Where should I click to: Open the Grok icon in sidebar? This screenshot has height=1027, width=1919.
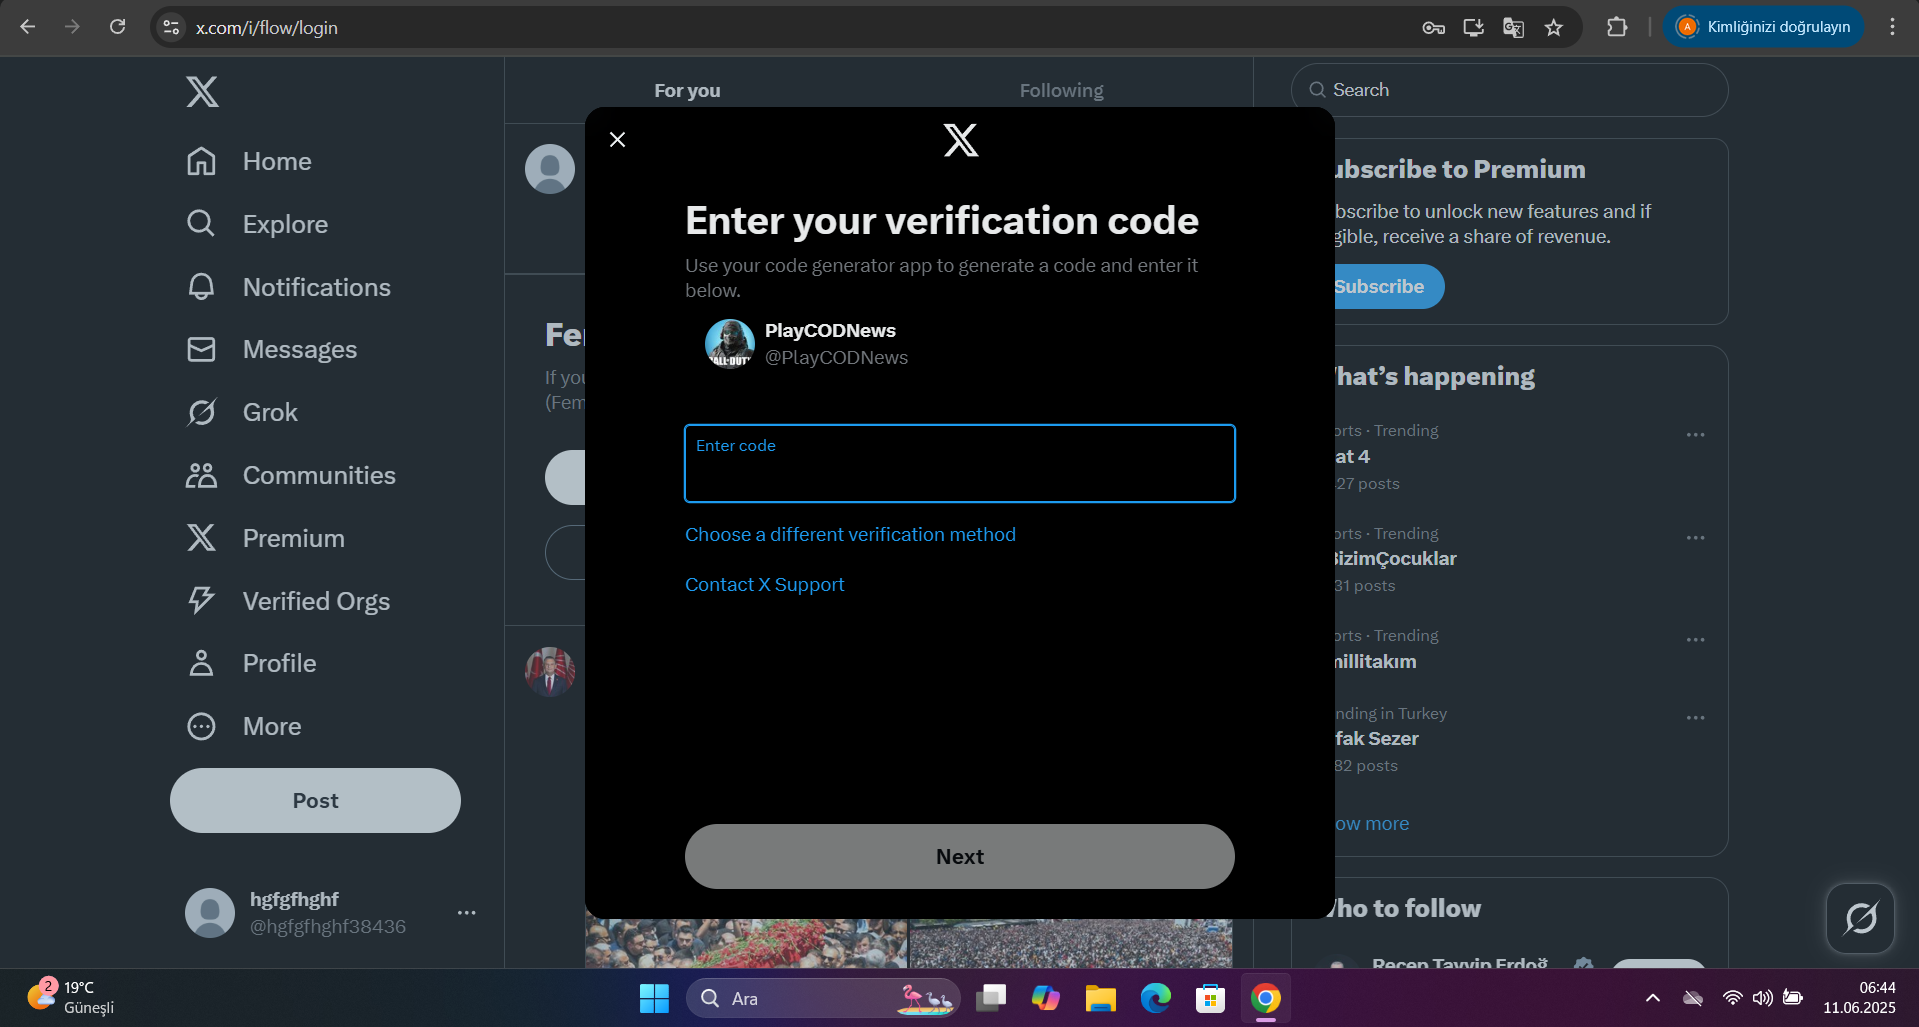click(x=201, y=412)
